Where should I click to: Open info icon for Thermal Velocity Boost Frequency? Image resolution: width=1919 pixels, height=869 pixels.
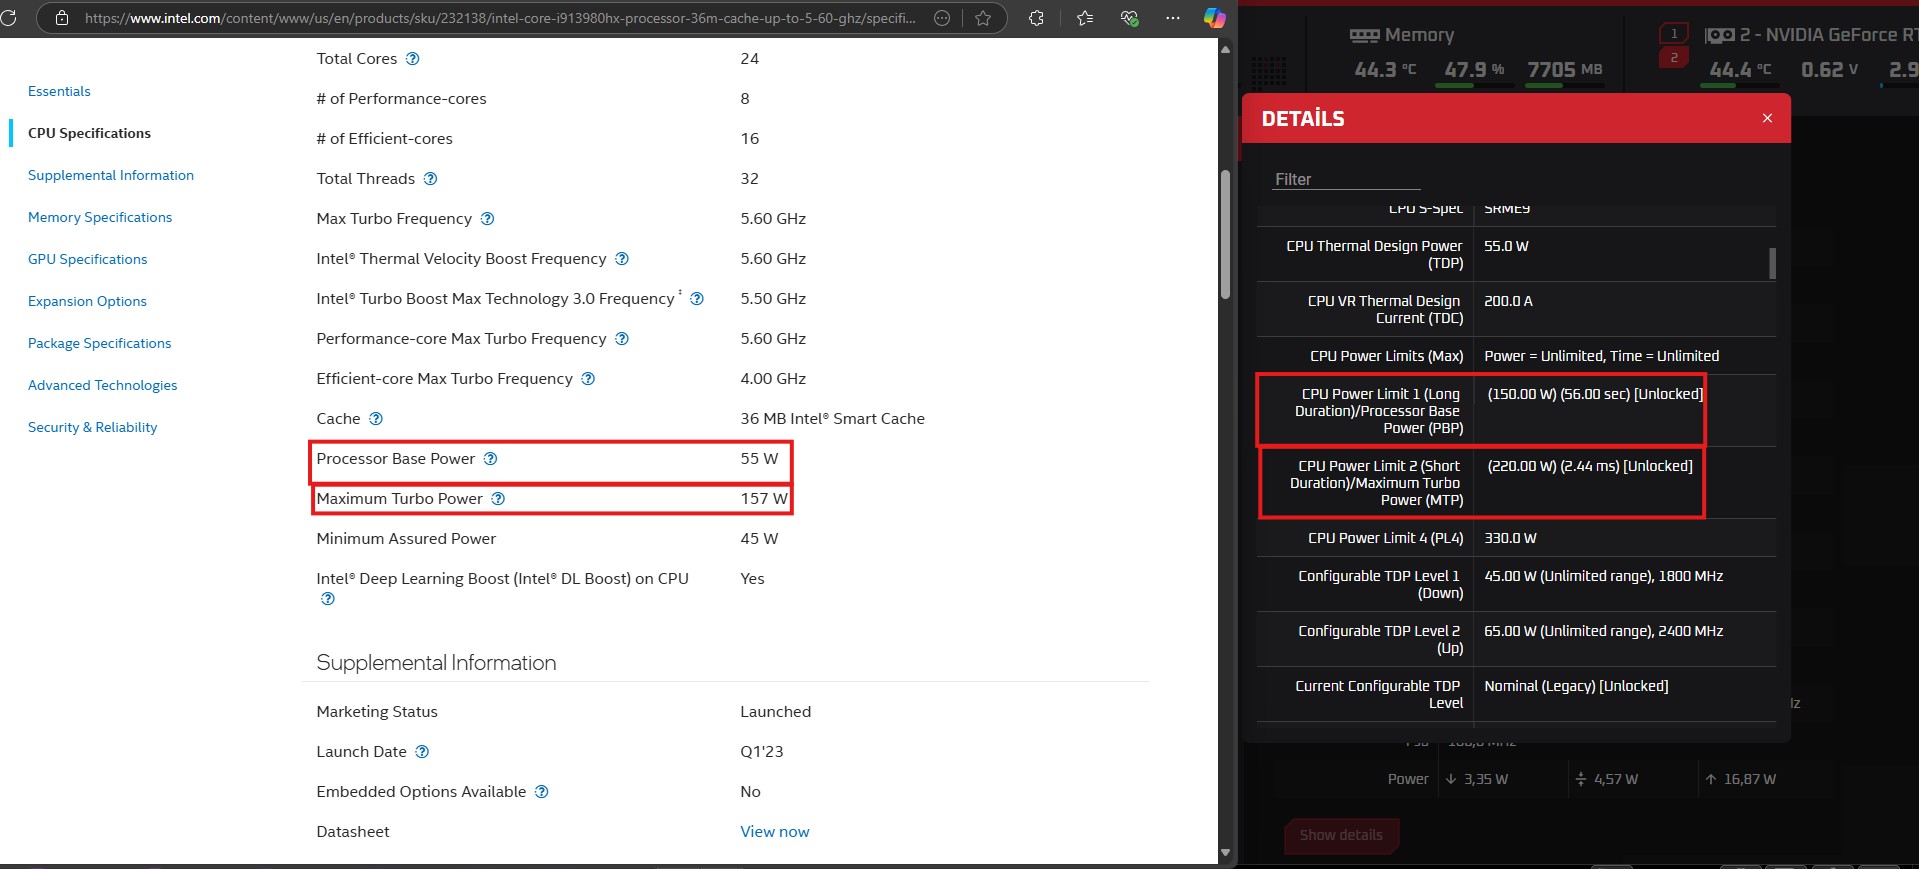[621, 259]
